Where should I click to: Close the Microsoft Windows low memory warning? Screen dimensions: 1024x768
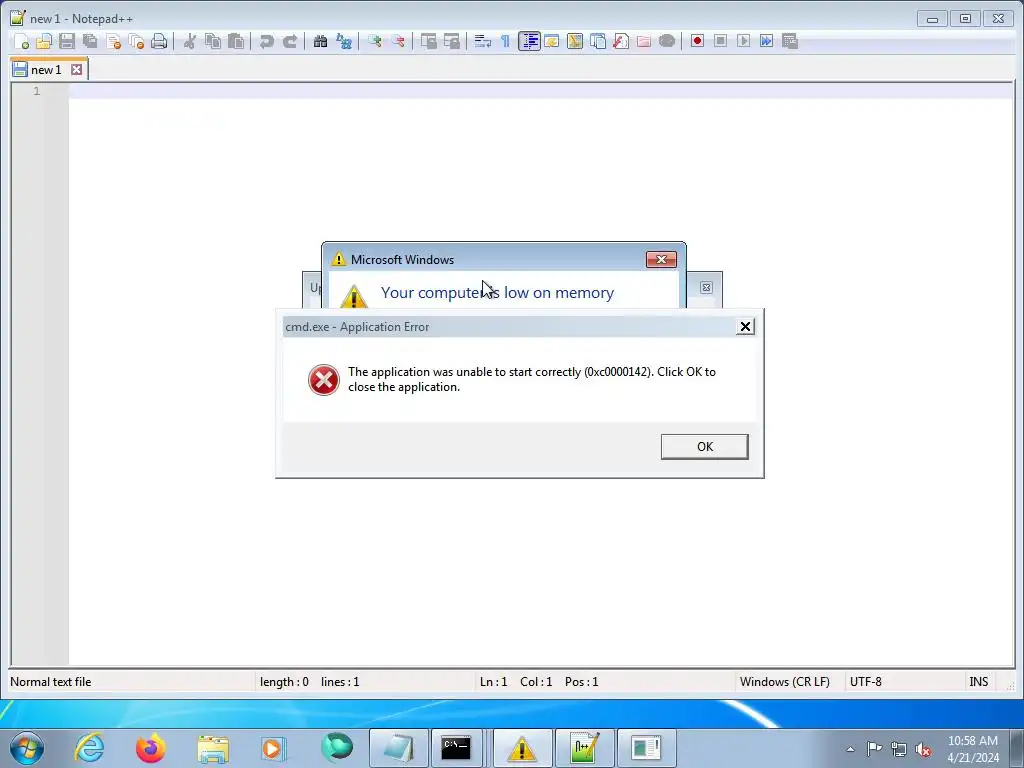click(661, 260)
